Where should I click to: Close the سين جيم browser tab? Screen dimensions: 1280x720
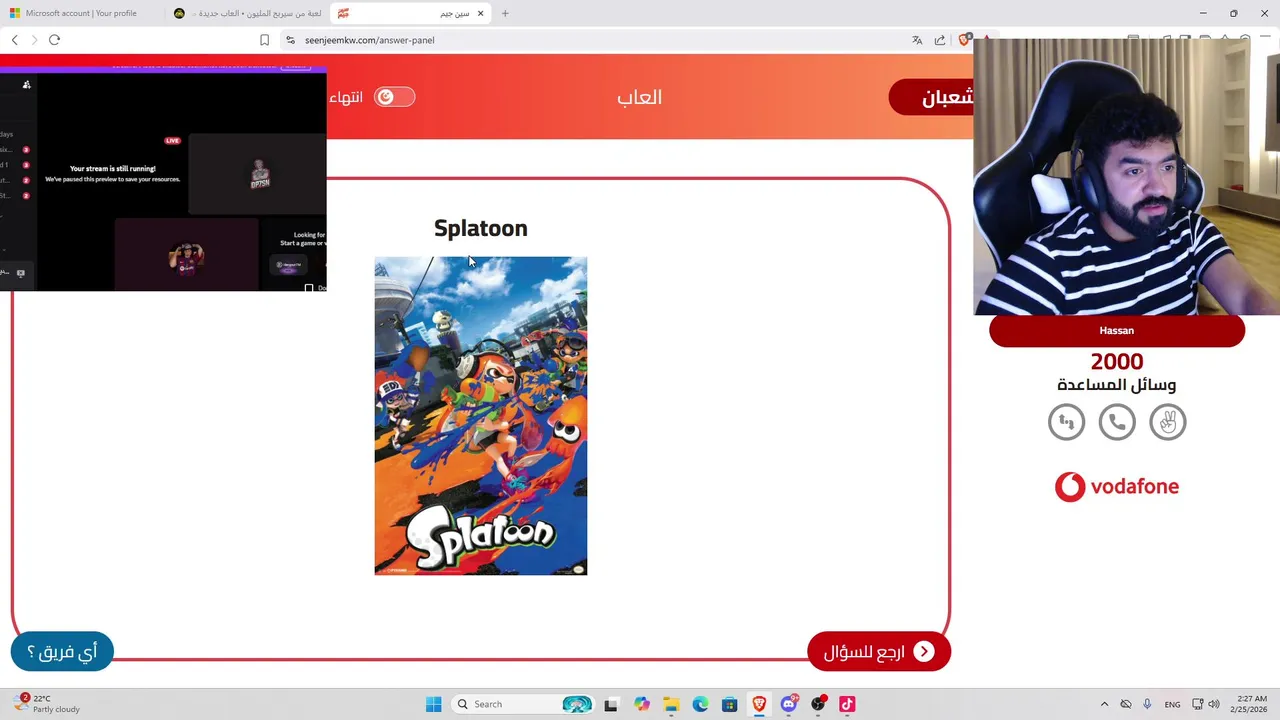click(x=481, y=13)
